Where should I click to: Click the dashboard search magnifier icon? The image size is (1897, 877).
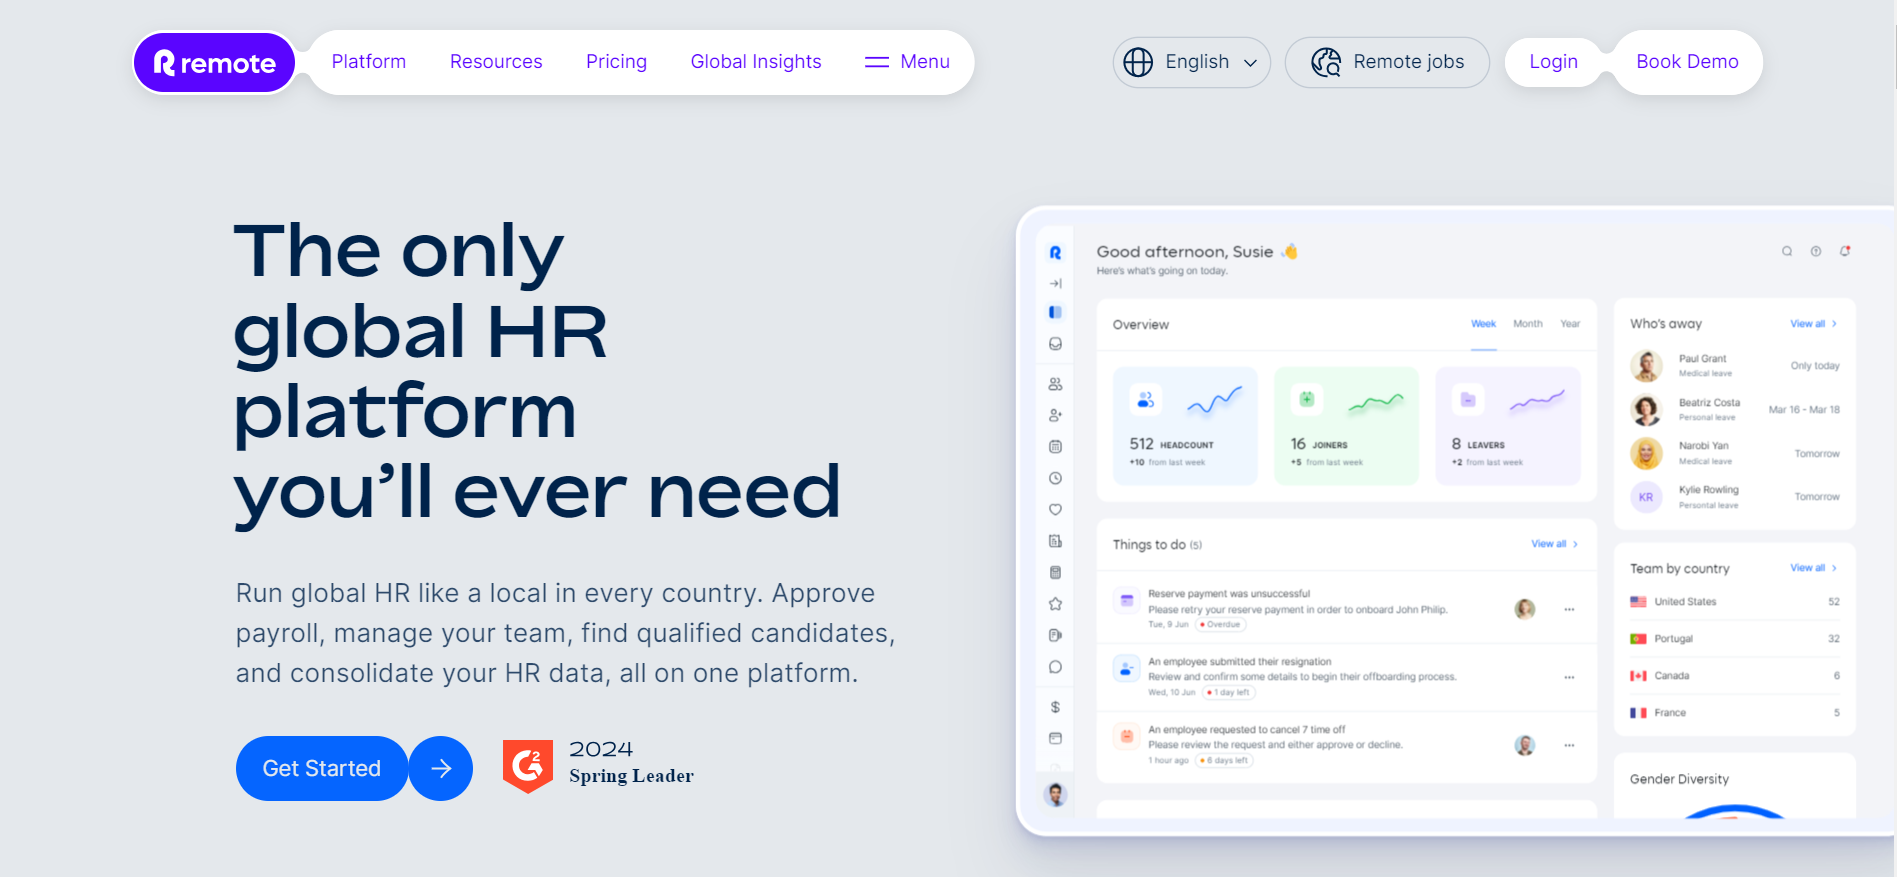pos(1787,251)
